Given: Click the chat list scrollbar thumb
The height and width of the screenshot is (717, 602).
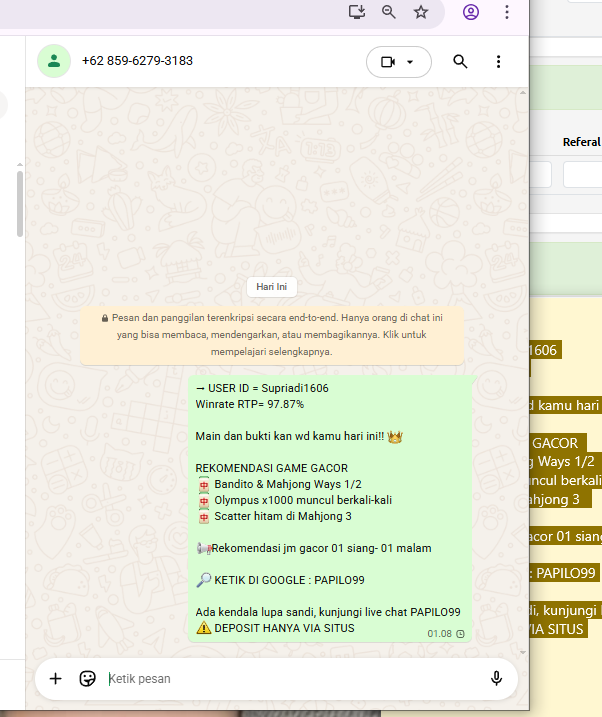Looking at the screenshot, I should [20, 204].
